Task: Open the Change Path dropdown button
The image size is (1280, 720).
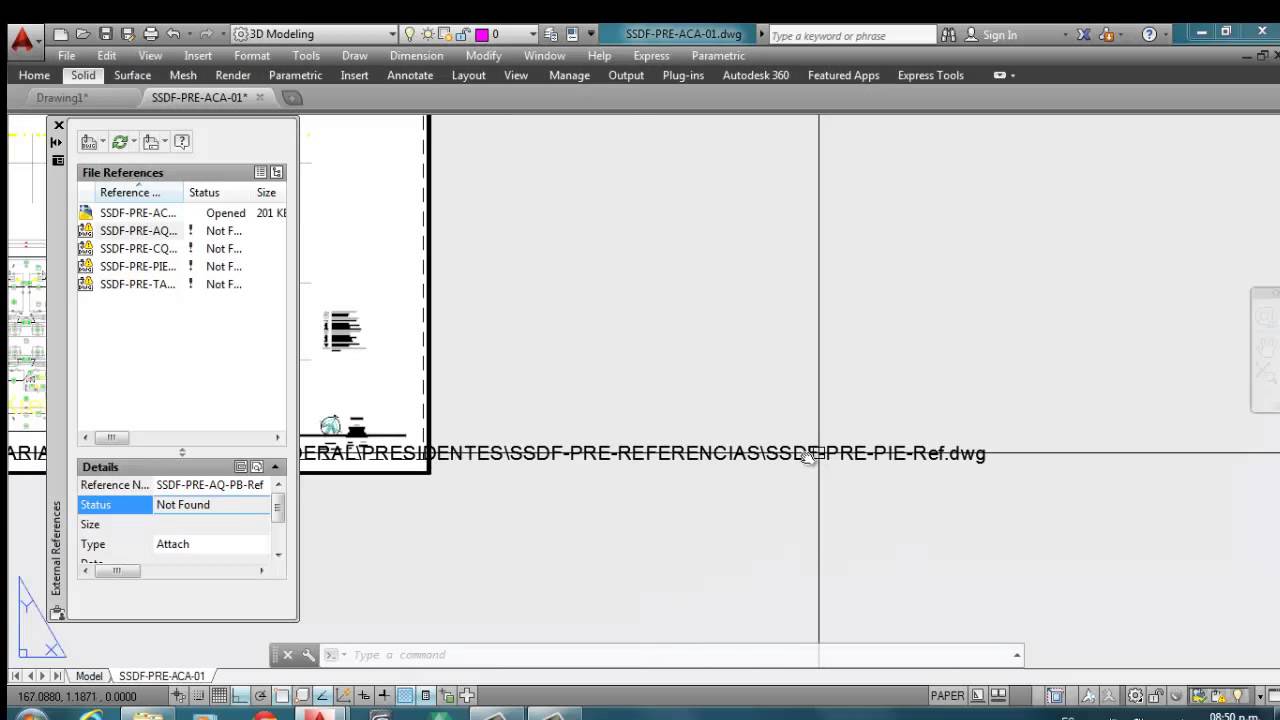Action: (x=155, y=142)
